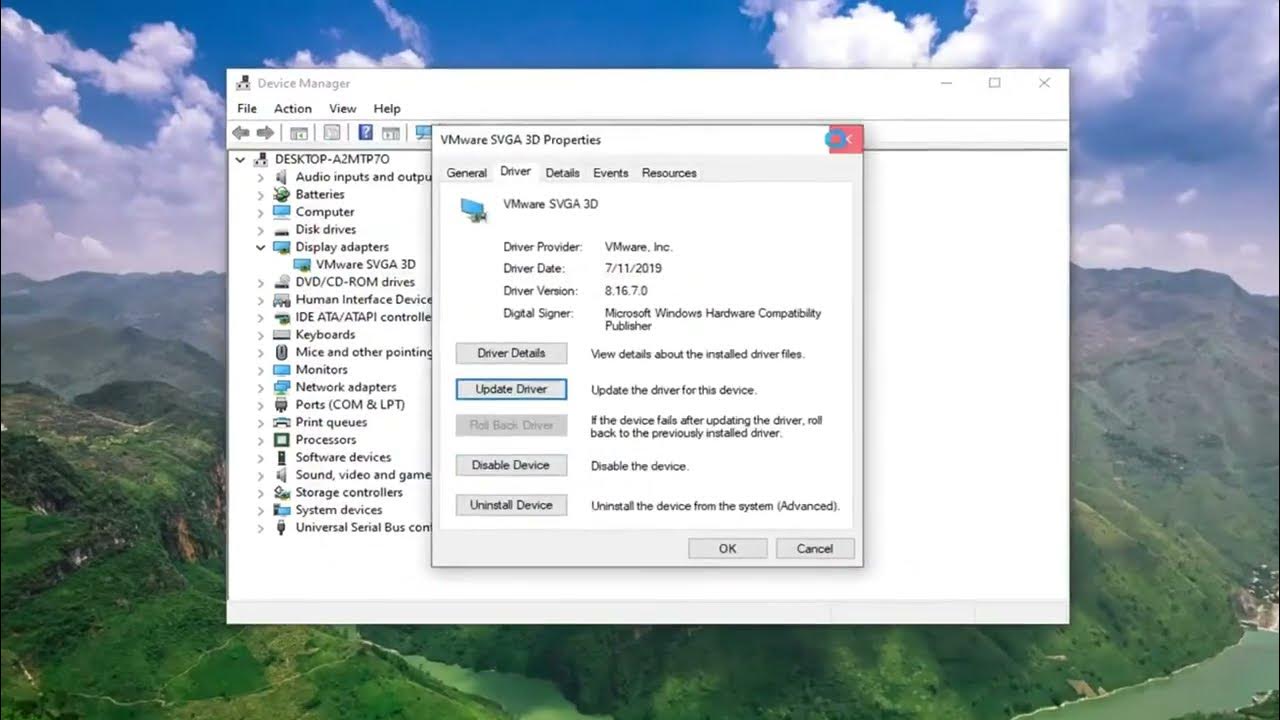Click the Computer category monitor icon
This screenshot has width=1280, height=720.
click(x=282, y=212)
